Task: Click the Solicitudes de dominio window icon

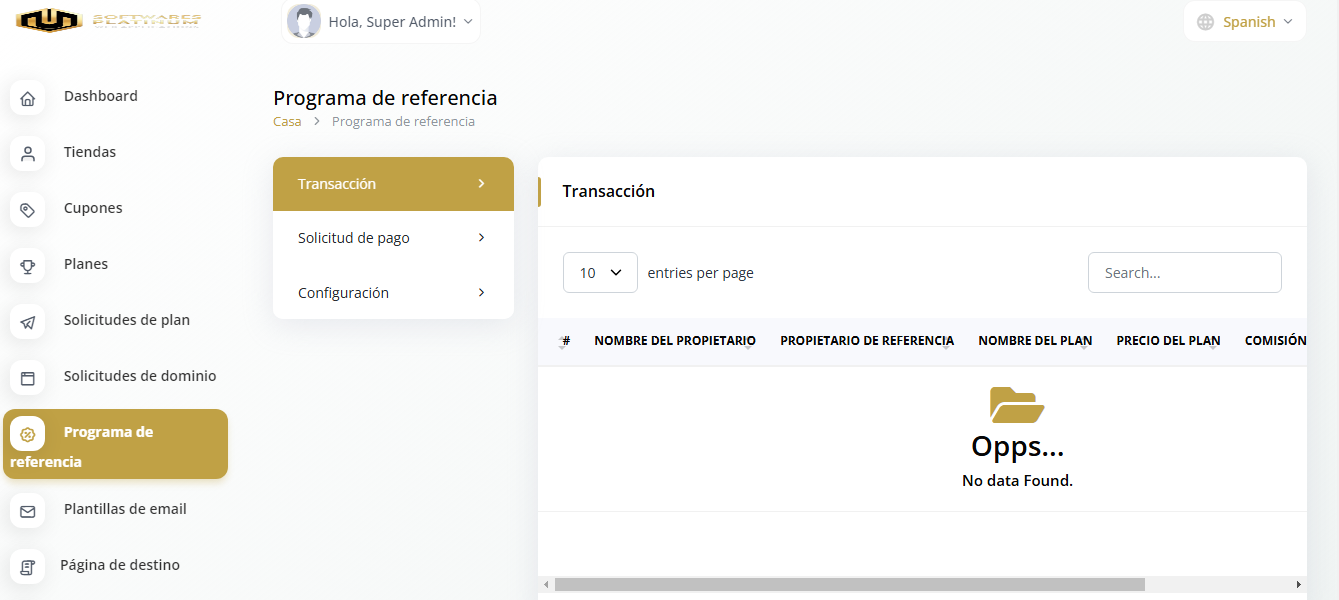Action: (x=28, y=378)
